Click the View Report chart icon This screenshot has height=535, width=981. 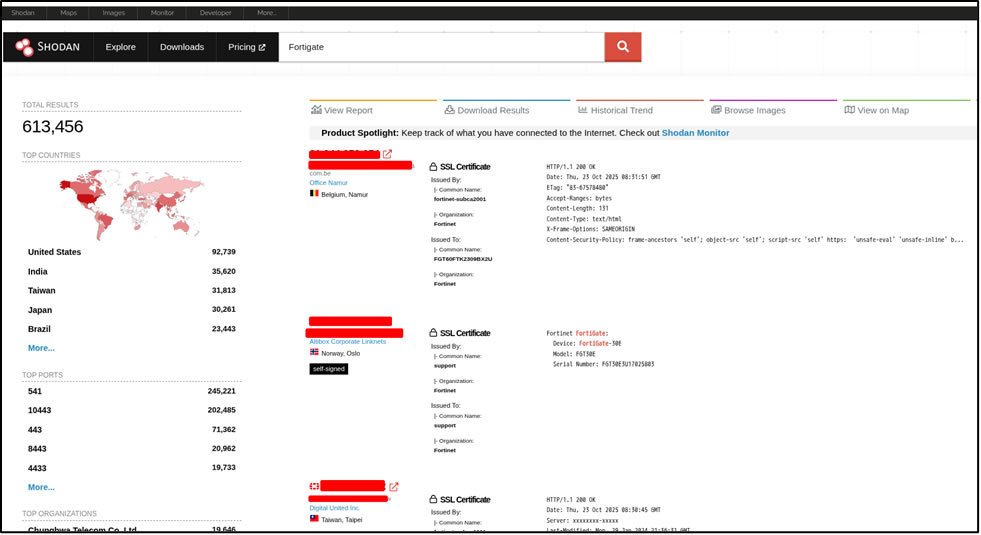(316, 110)
